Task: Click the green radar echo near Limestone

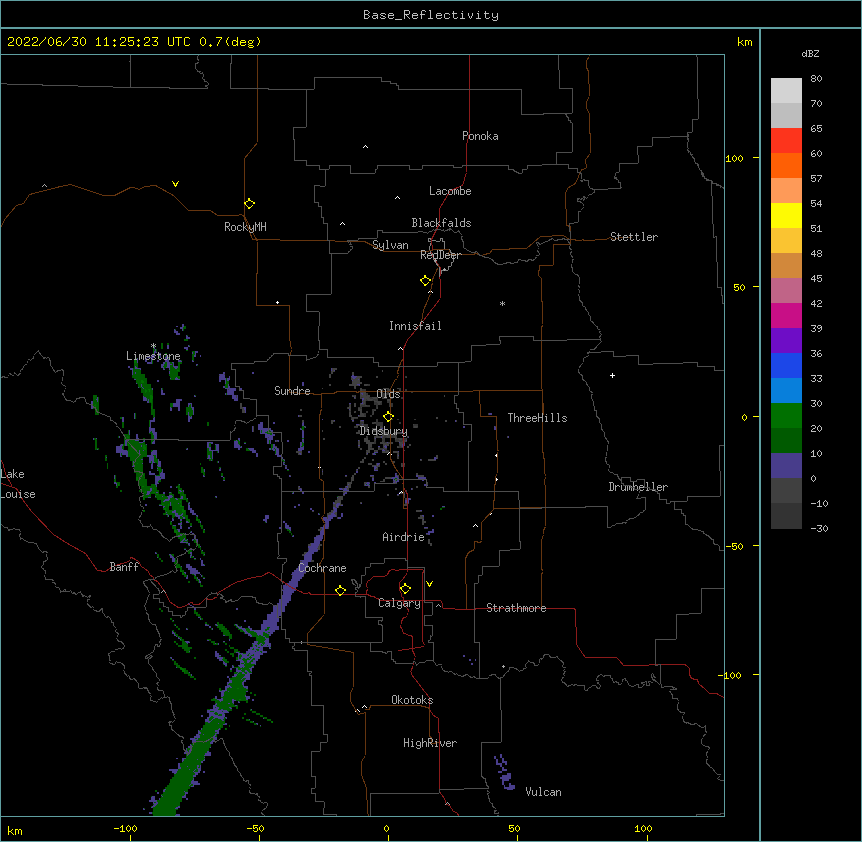Action: [x=143, y=382]
